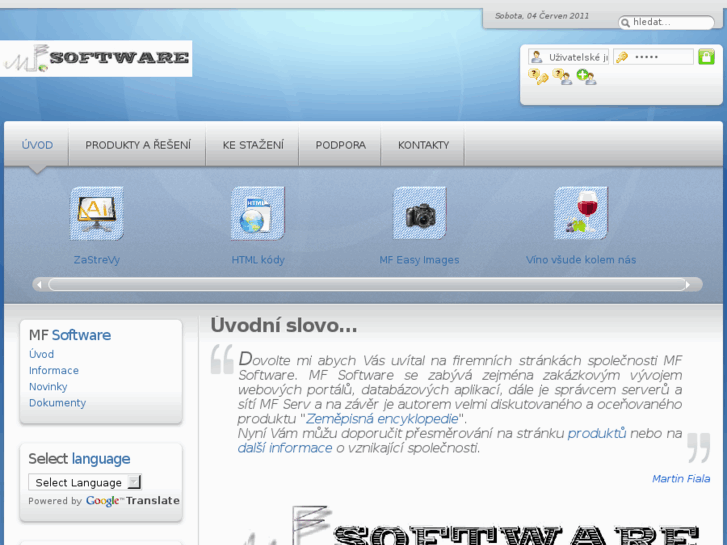Click Víno všude kolem nás link
Viewport: 727px width, 545px height.
(580, 260)
